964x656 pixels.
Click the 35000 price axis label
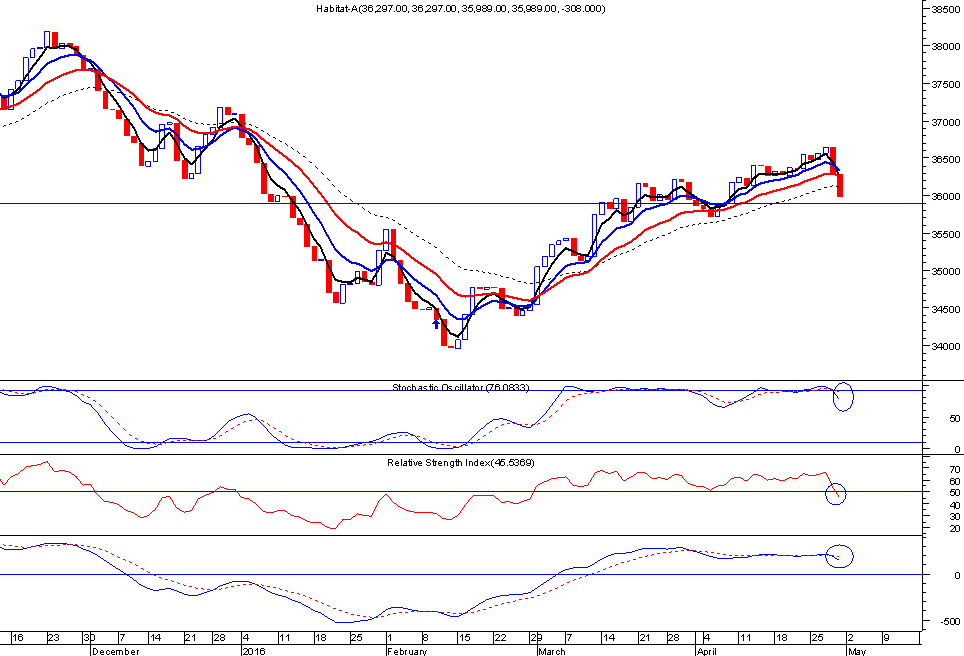(946, 271)
